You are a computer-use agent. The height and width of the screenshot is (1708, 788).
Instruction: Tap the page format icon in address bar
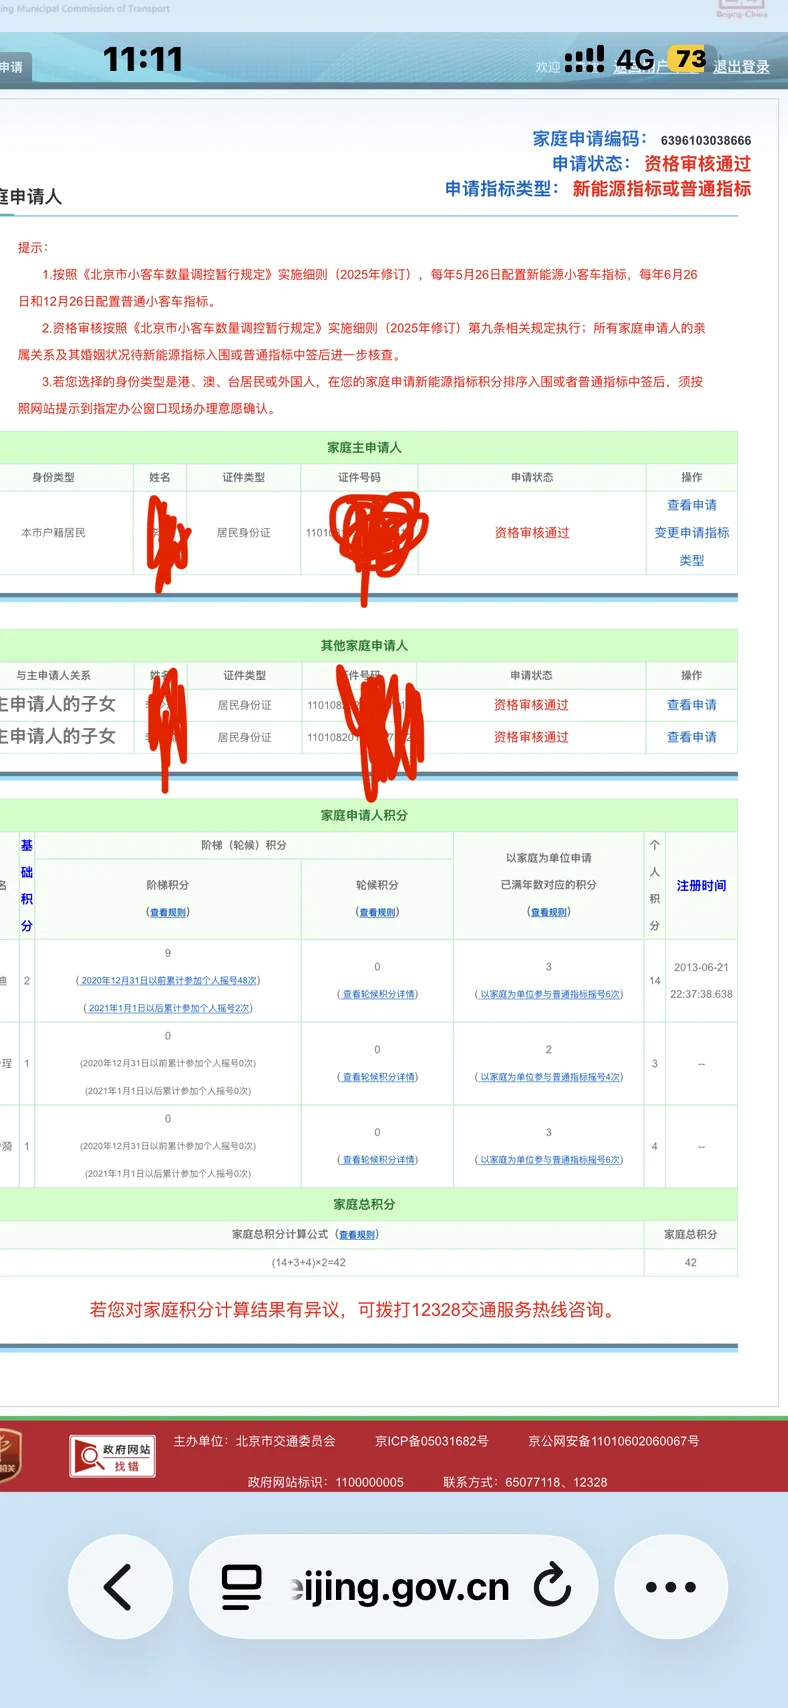241,1586
